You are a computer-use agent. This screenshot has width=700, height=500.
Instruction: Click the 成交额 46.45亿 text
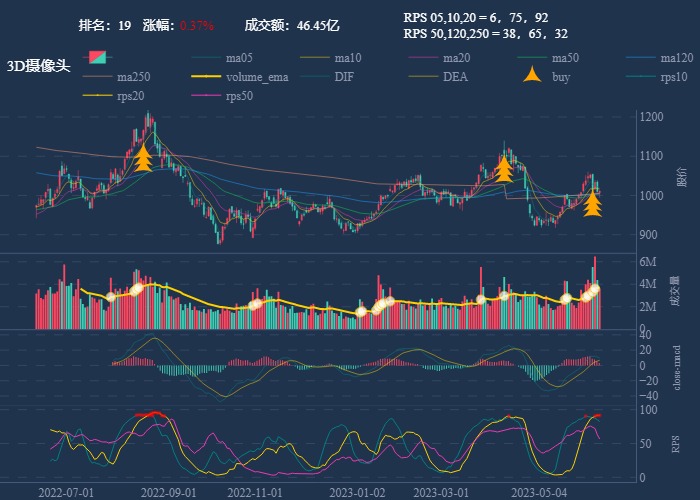292,25
